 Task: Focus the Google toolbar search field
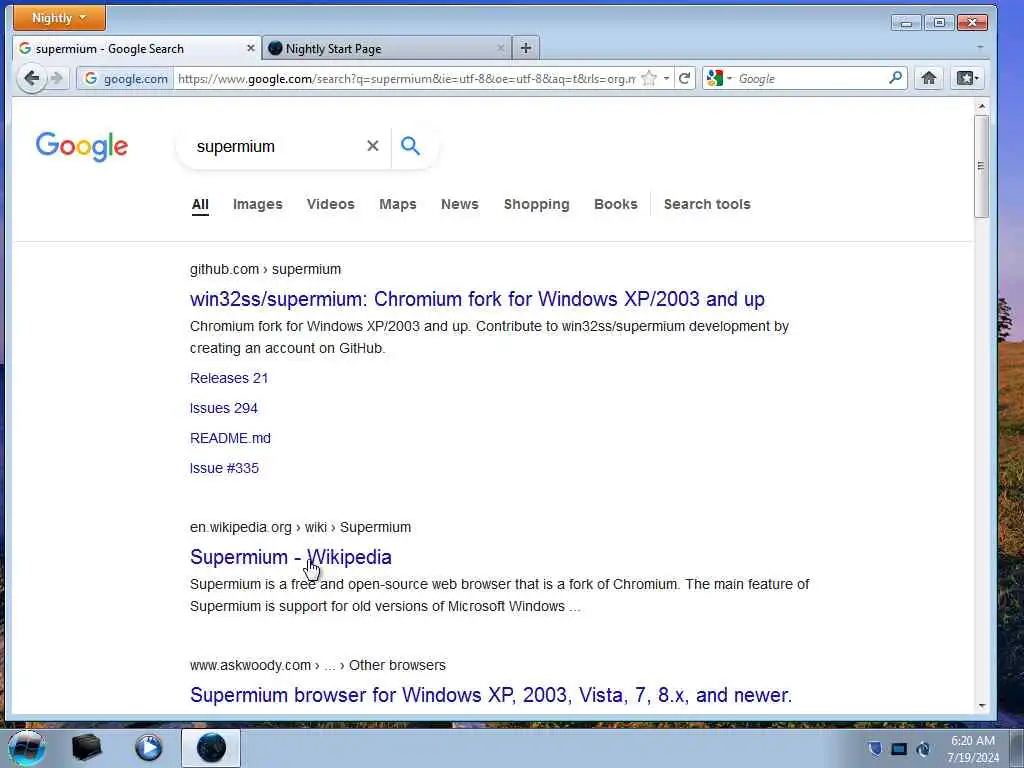[x=811, y=78]
